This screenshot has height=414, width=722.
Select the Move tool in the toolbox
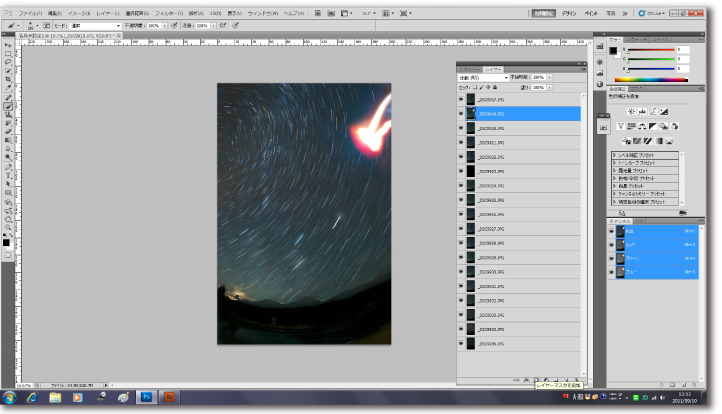pyautogui.click(x=8, y=45)
